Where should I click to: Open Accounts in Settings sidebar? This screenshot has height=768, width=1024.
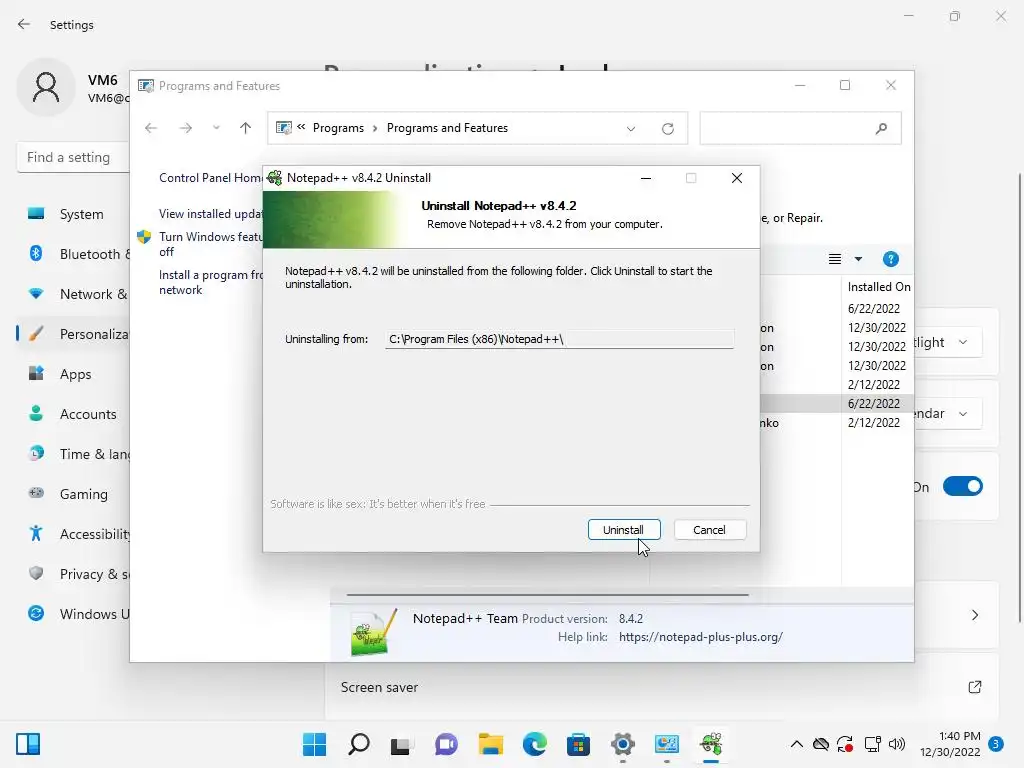click(x=73, y=414)
